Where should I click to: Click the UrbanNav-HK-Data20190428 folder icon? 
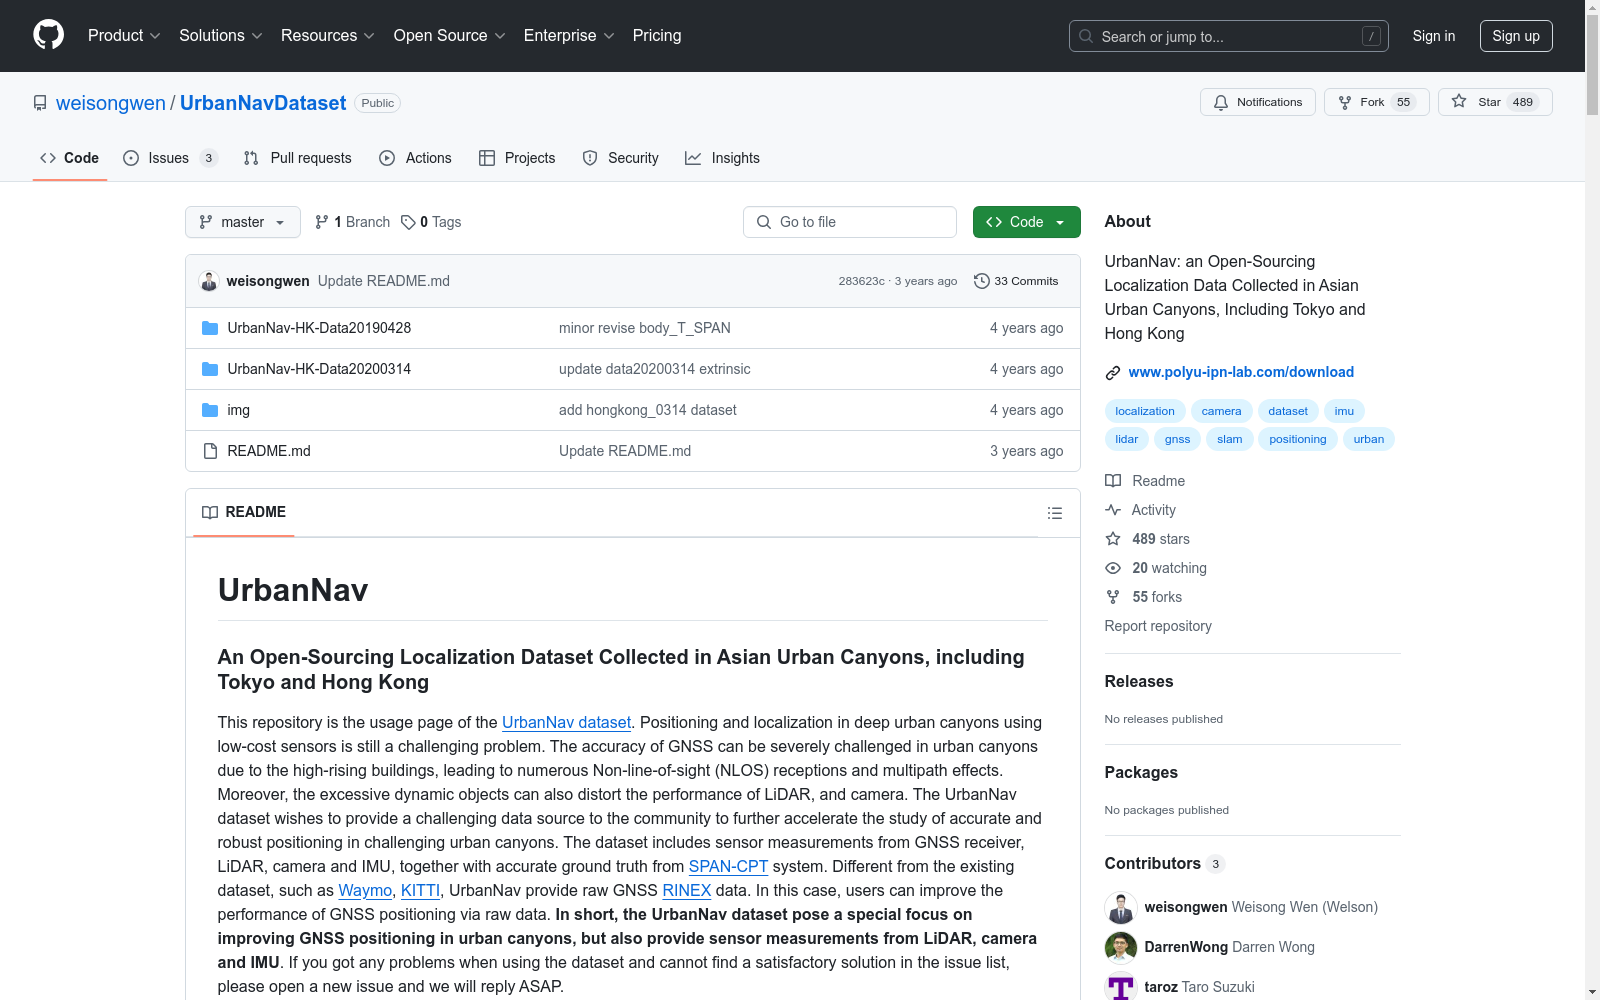pos(210,328)
